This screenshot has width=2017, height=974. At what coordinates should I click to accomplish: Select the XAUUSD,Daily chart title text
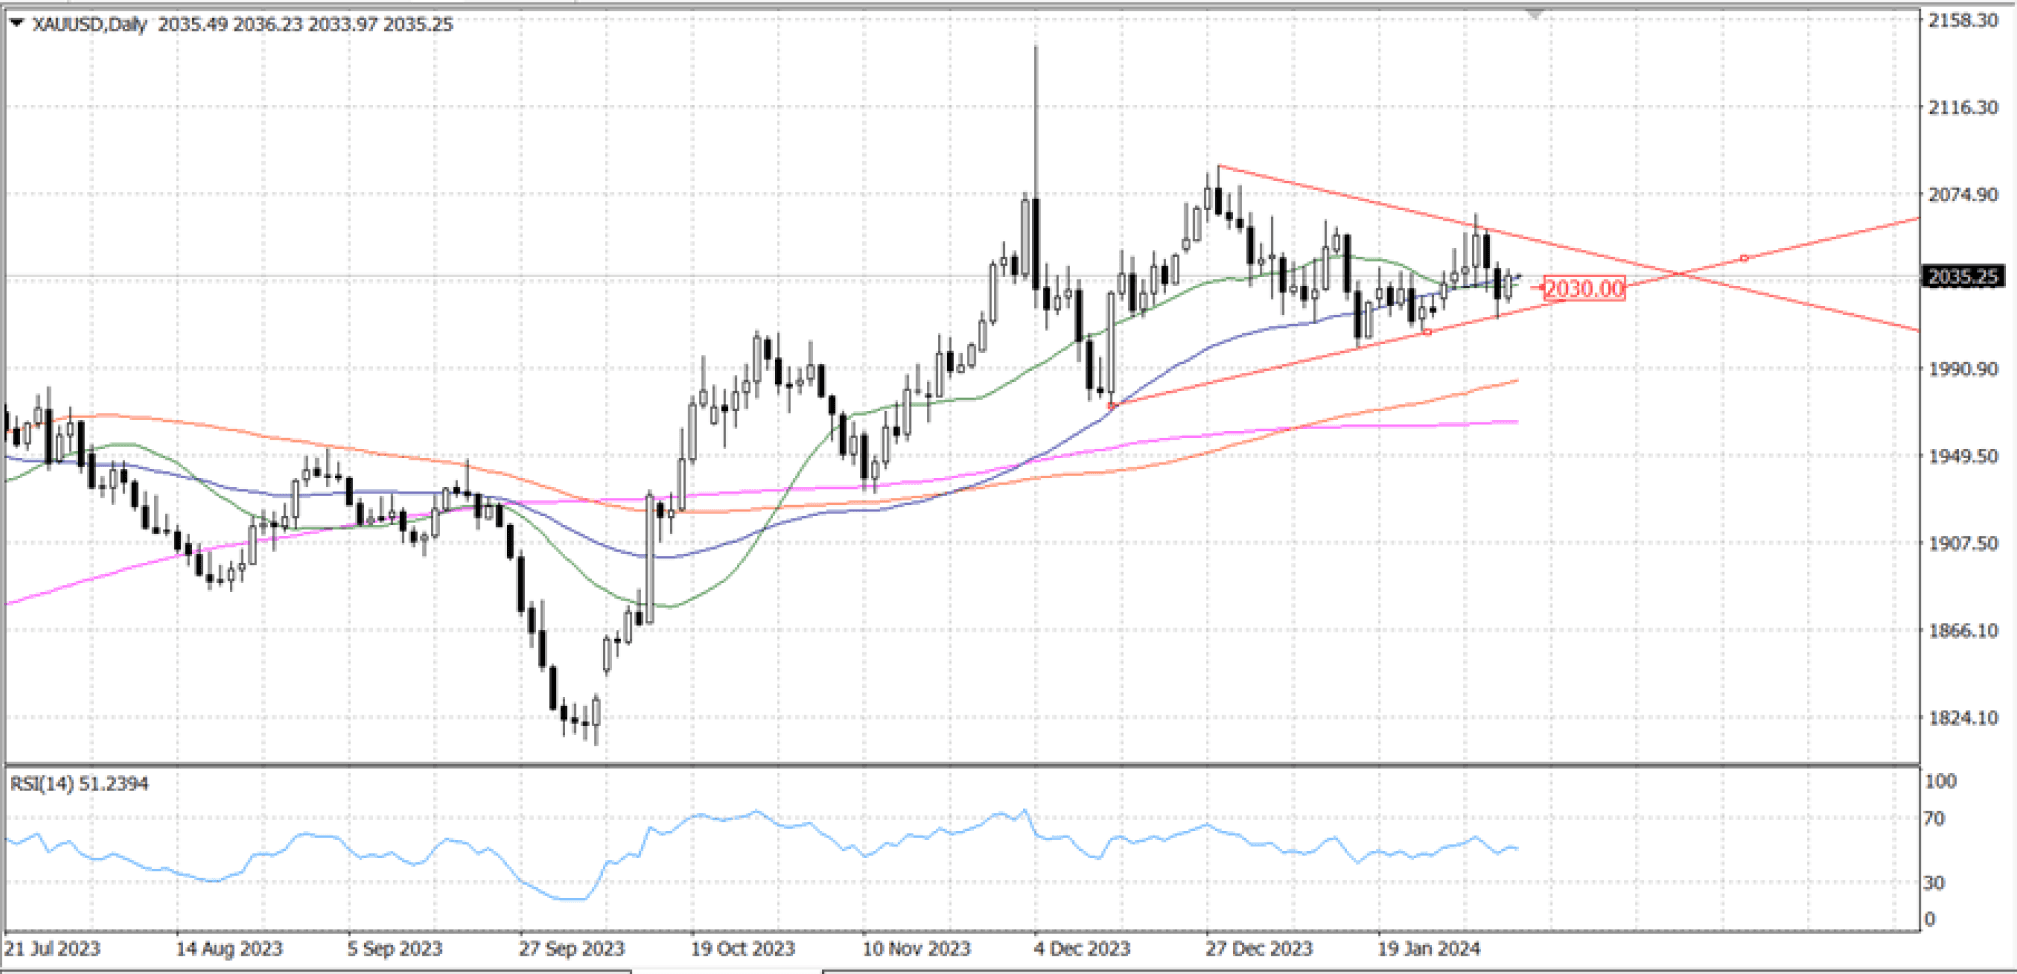click(90, 24)
